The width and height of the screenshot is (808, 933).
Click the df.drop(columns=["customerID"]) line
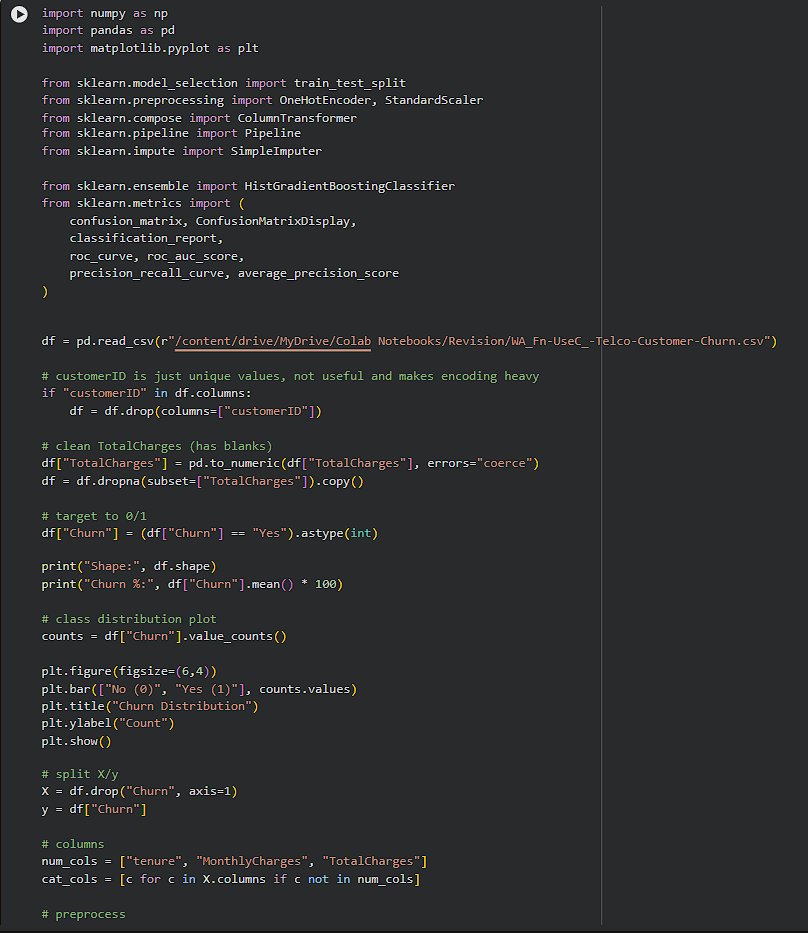pyautogui.click(x=196, y=411)
